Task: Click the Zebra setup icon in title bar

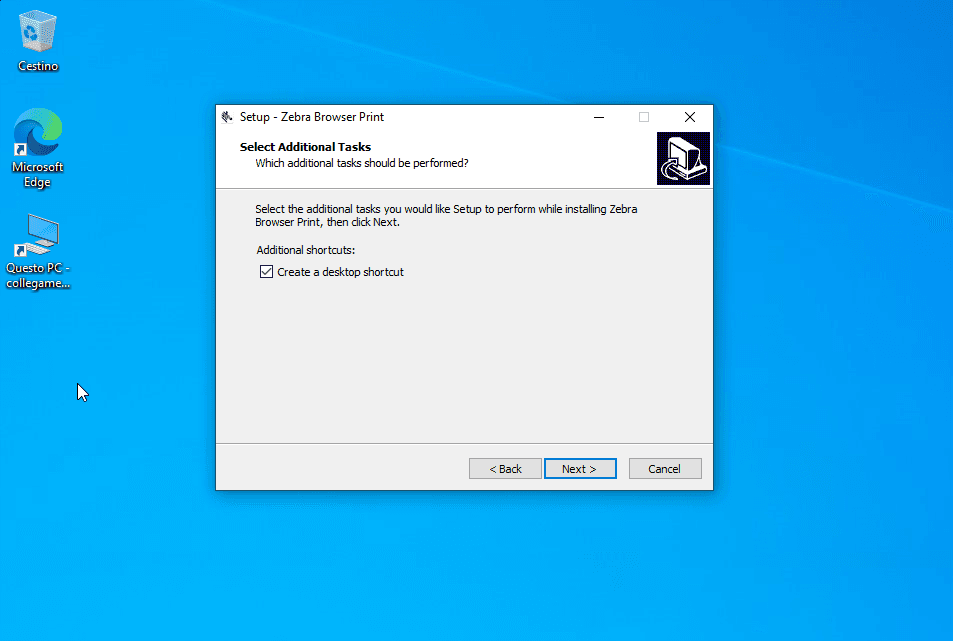Action: coord(227,117)
